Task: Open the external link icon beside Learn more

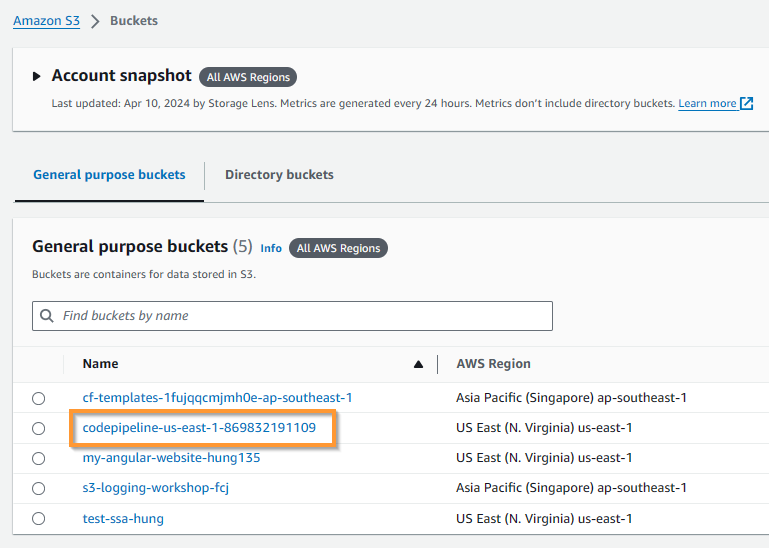Action: 746,103
